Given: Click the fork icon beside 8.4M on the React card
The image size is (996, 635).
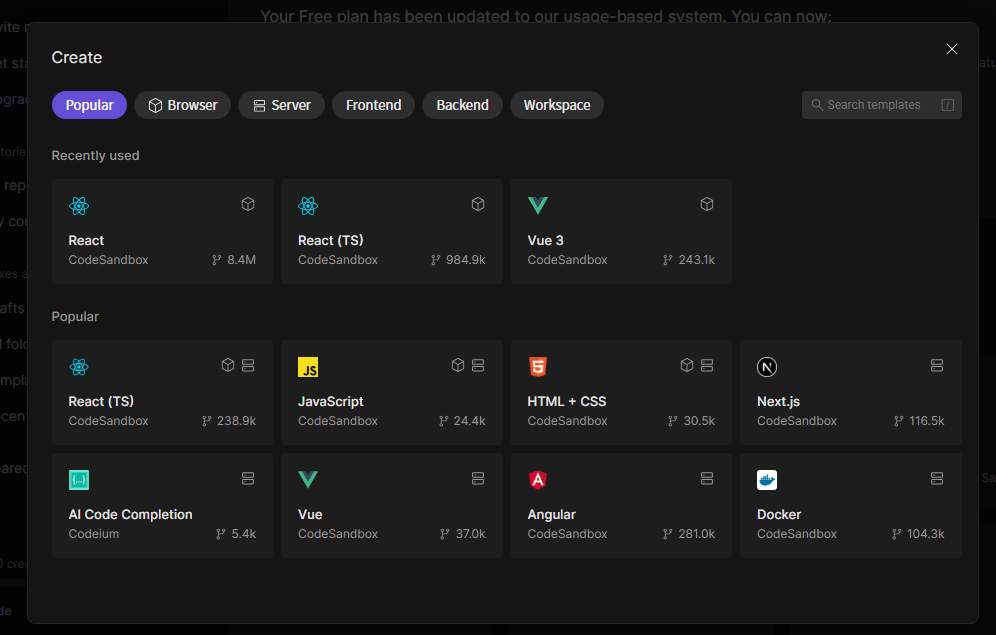Looking at the screenshot, I should [217, 260].
